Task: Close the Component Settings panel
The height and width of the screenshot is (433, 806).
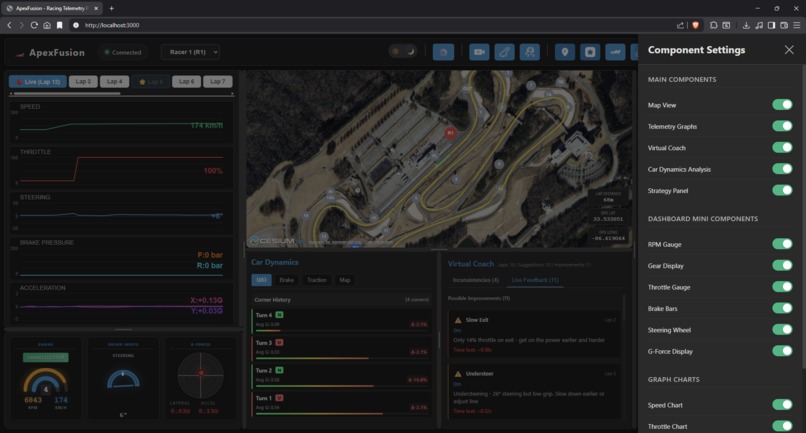Action: [789, 50]
